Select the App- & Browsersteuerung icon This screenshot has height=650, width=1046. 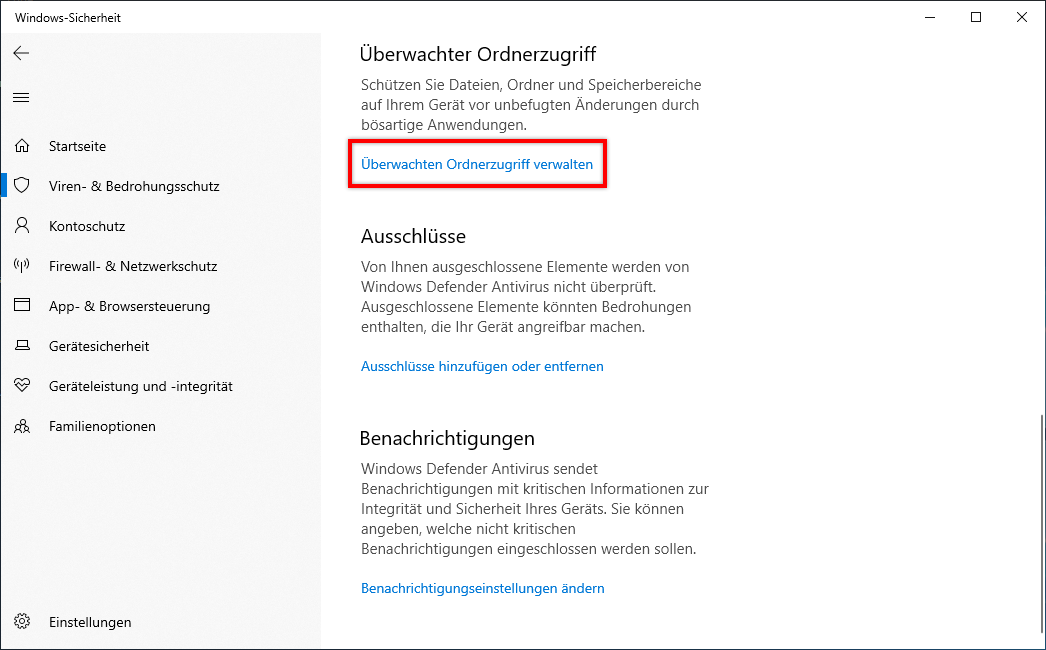[x=22, y=306]
